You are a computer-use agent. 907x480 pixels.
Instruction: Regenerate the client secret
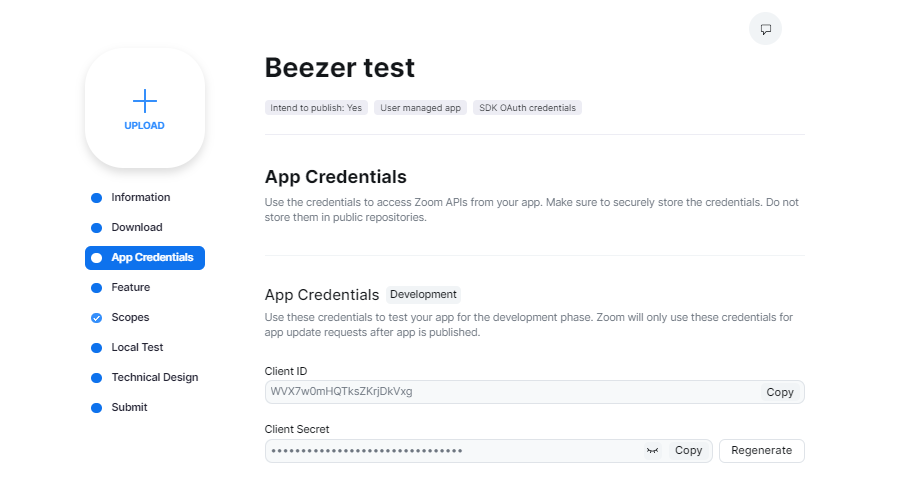761,451
